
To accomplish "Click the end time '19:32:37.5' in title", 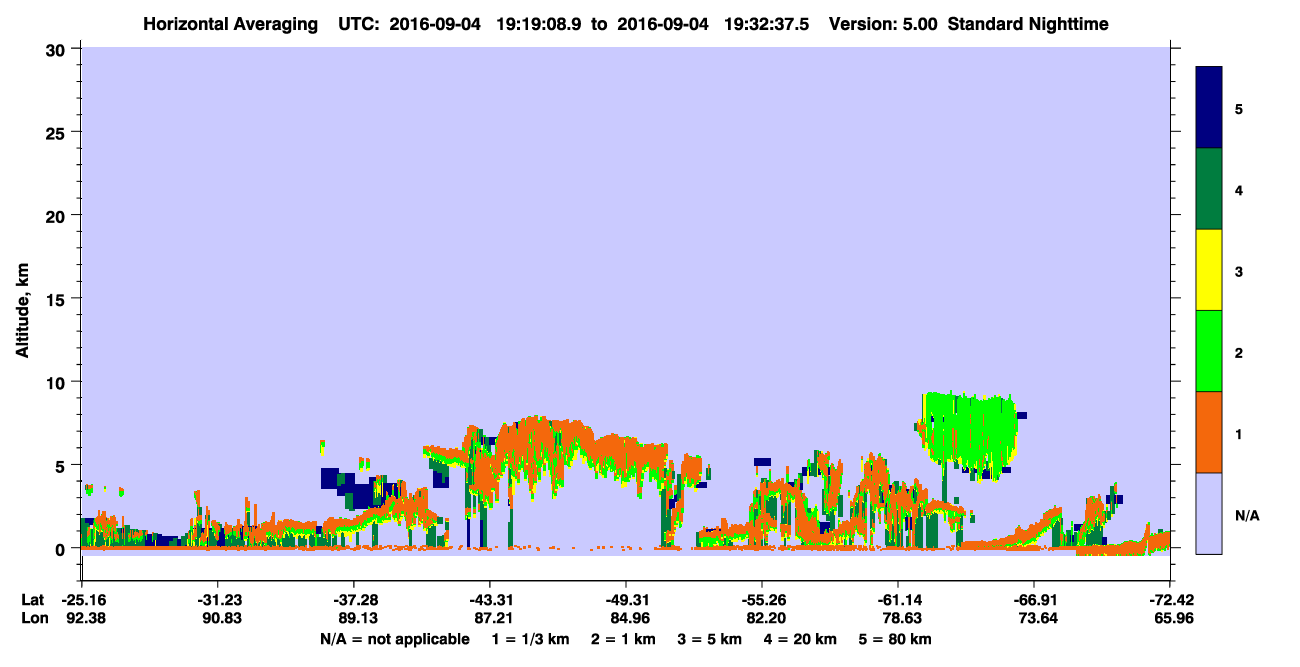I will pyautogui.click(x=765, y=24).
